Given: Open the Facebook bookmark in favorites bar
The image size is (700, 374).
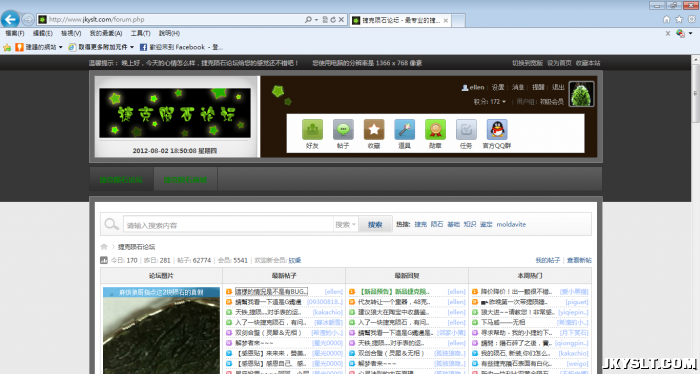Looking at the screenshot, I should point(181,47).
